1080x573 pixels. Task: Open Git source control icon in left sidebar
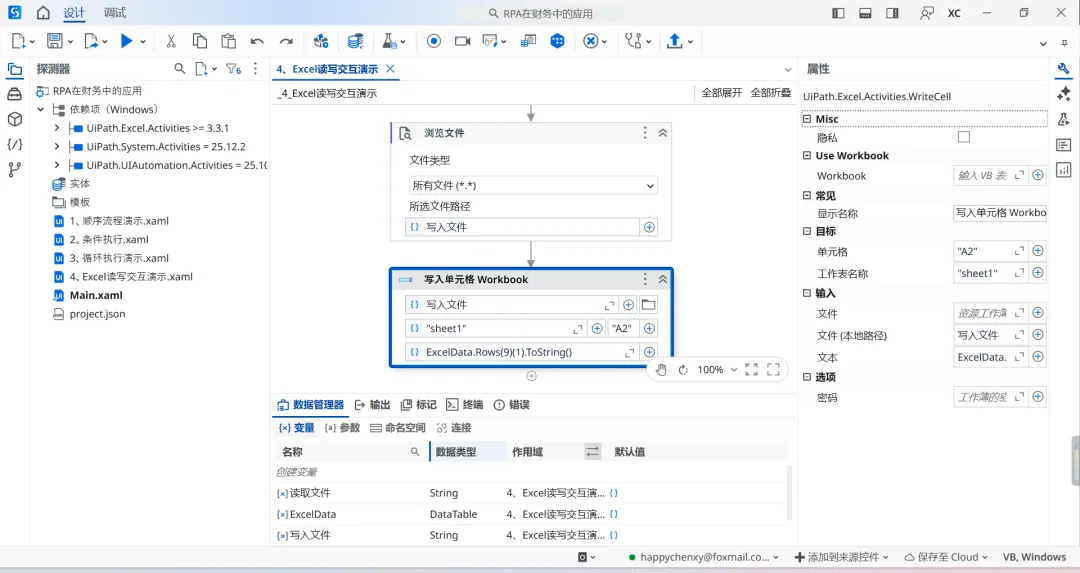click(x=14, y=169)
